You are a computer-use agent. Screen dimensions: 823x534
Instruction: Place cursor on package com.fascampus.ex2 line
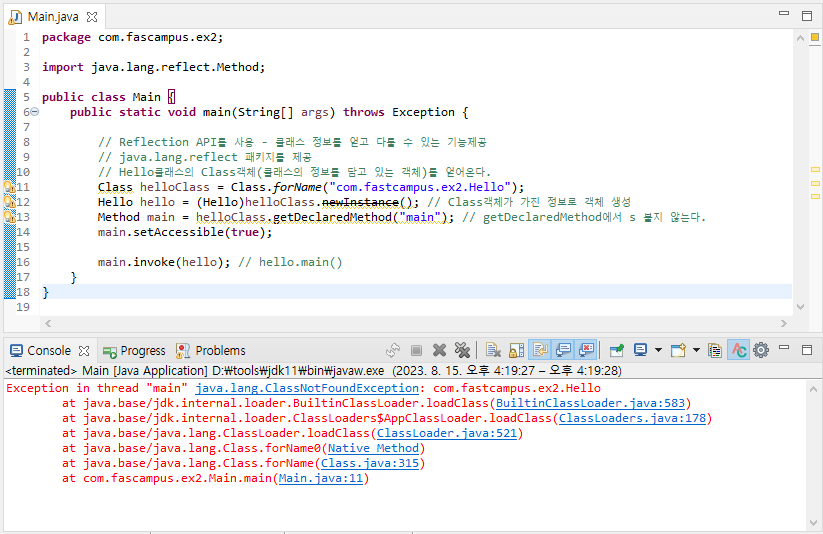(133, 37)
